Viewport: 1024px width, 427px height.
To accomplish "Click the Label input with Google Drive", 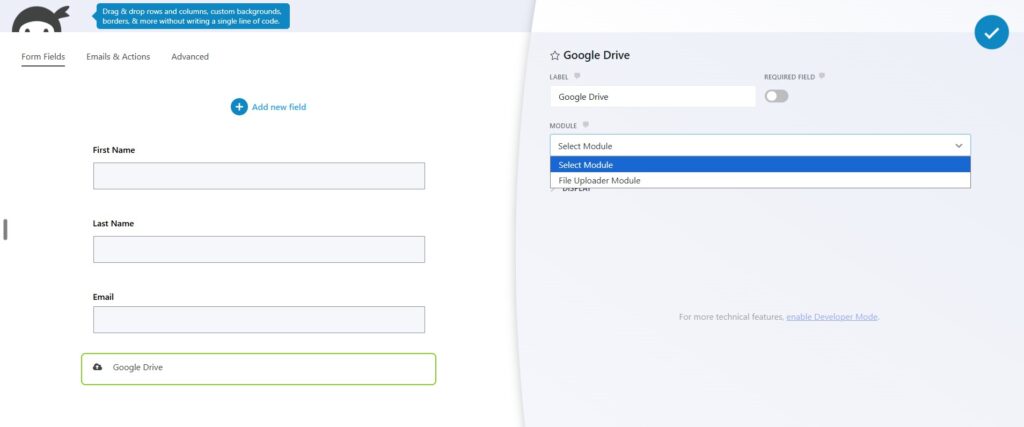I will 652,97.
